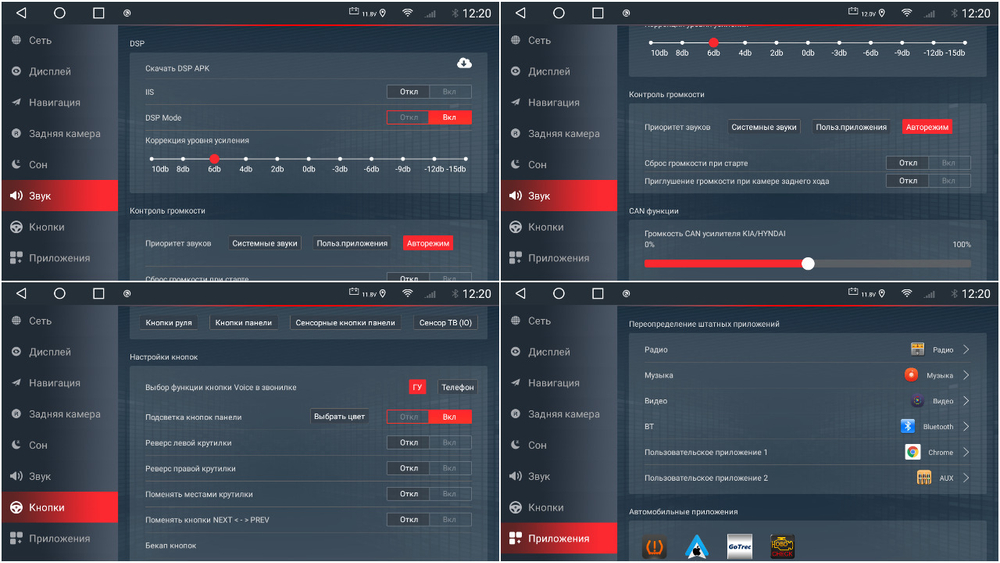Tap the Навигация arrow icon on the Приложения screen
The width and height of the screenshot is (1000, 563).
coord(515,383)
